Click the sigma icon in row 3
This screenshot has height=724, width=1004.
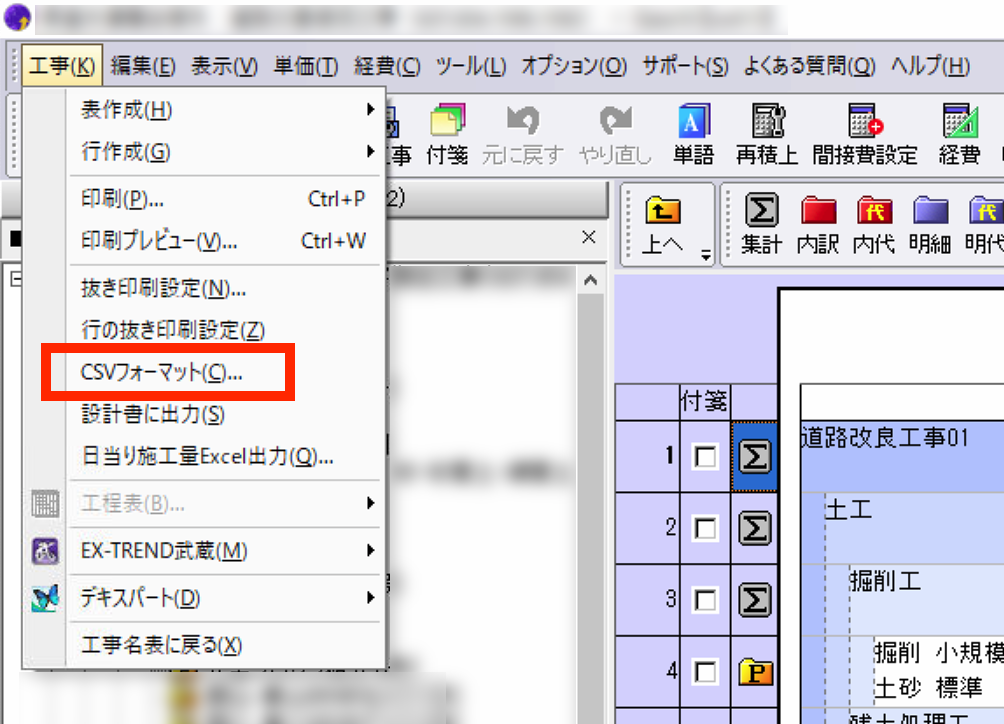click(755, 600)
